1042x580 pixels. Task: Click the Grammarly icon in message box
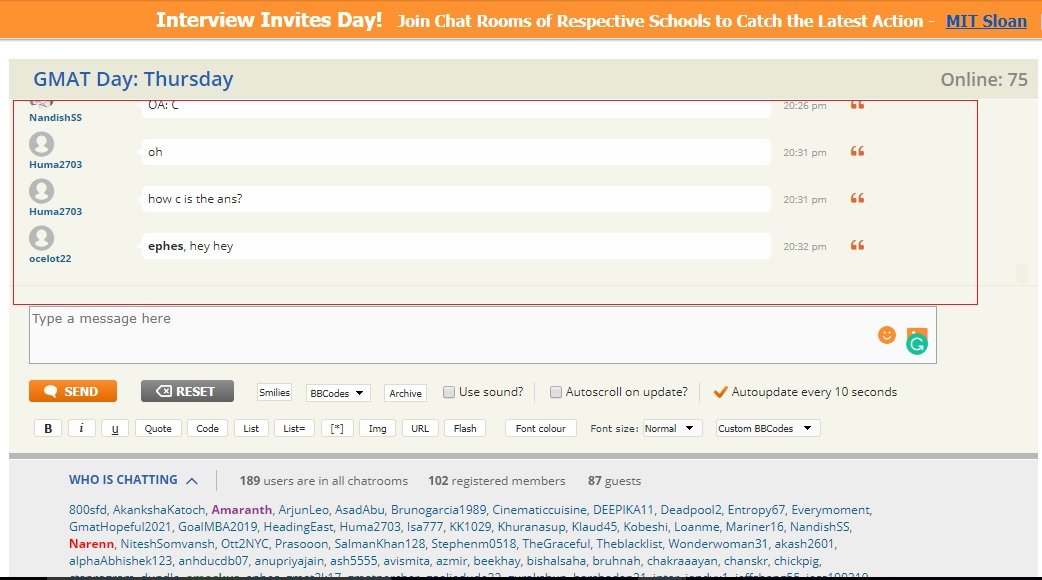[x=917, y=345]
